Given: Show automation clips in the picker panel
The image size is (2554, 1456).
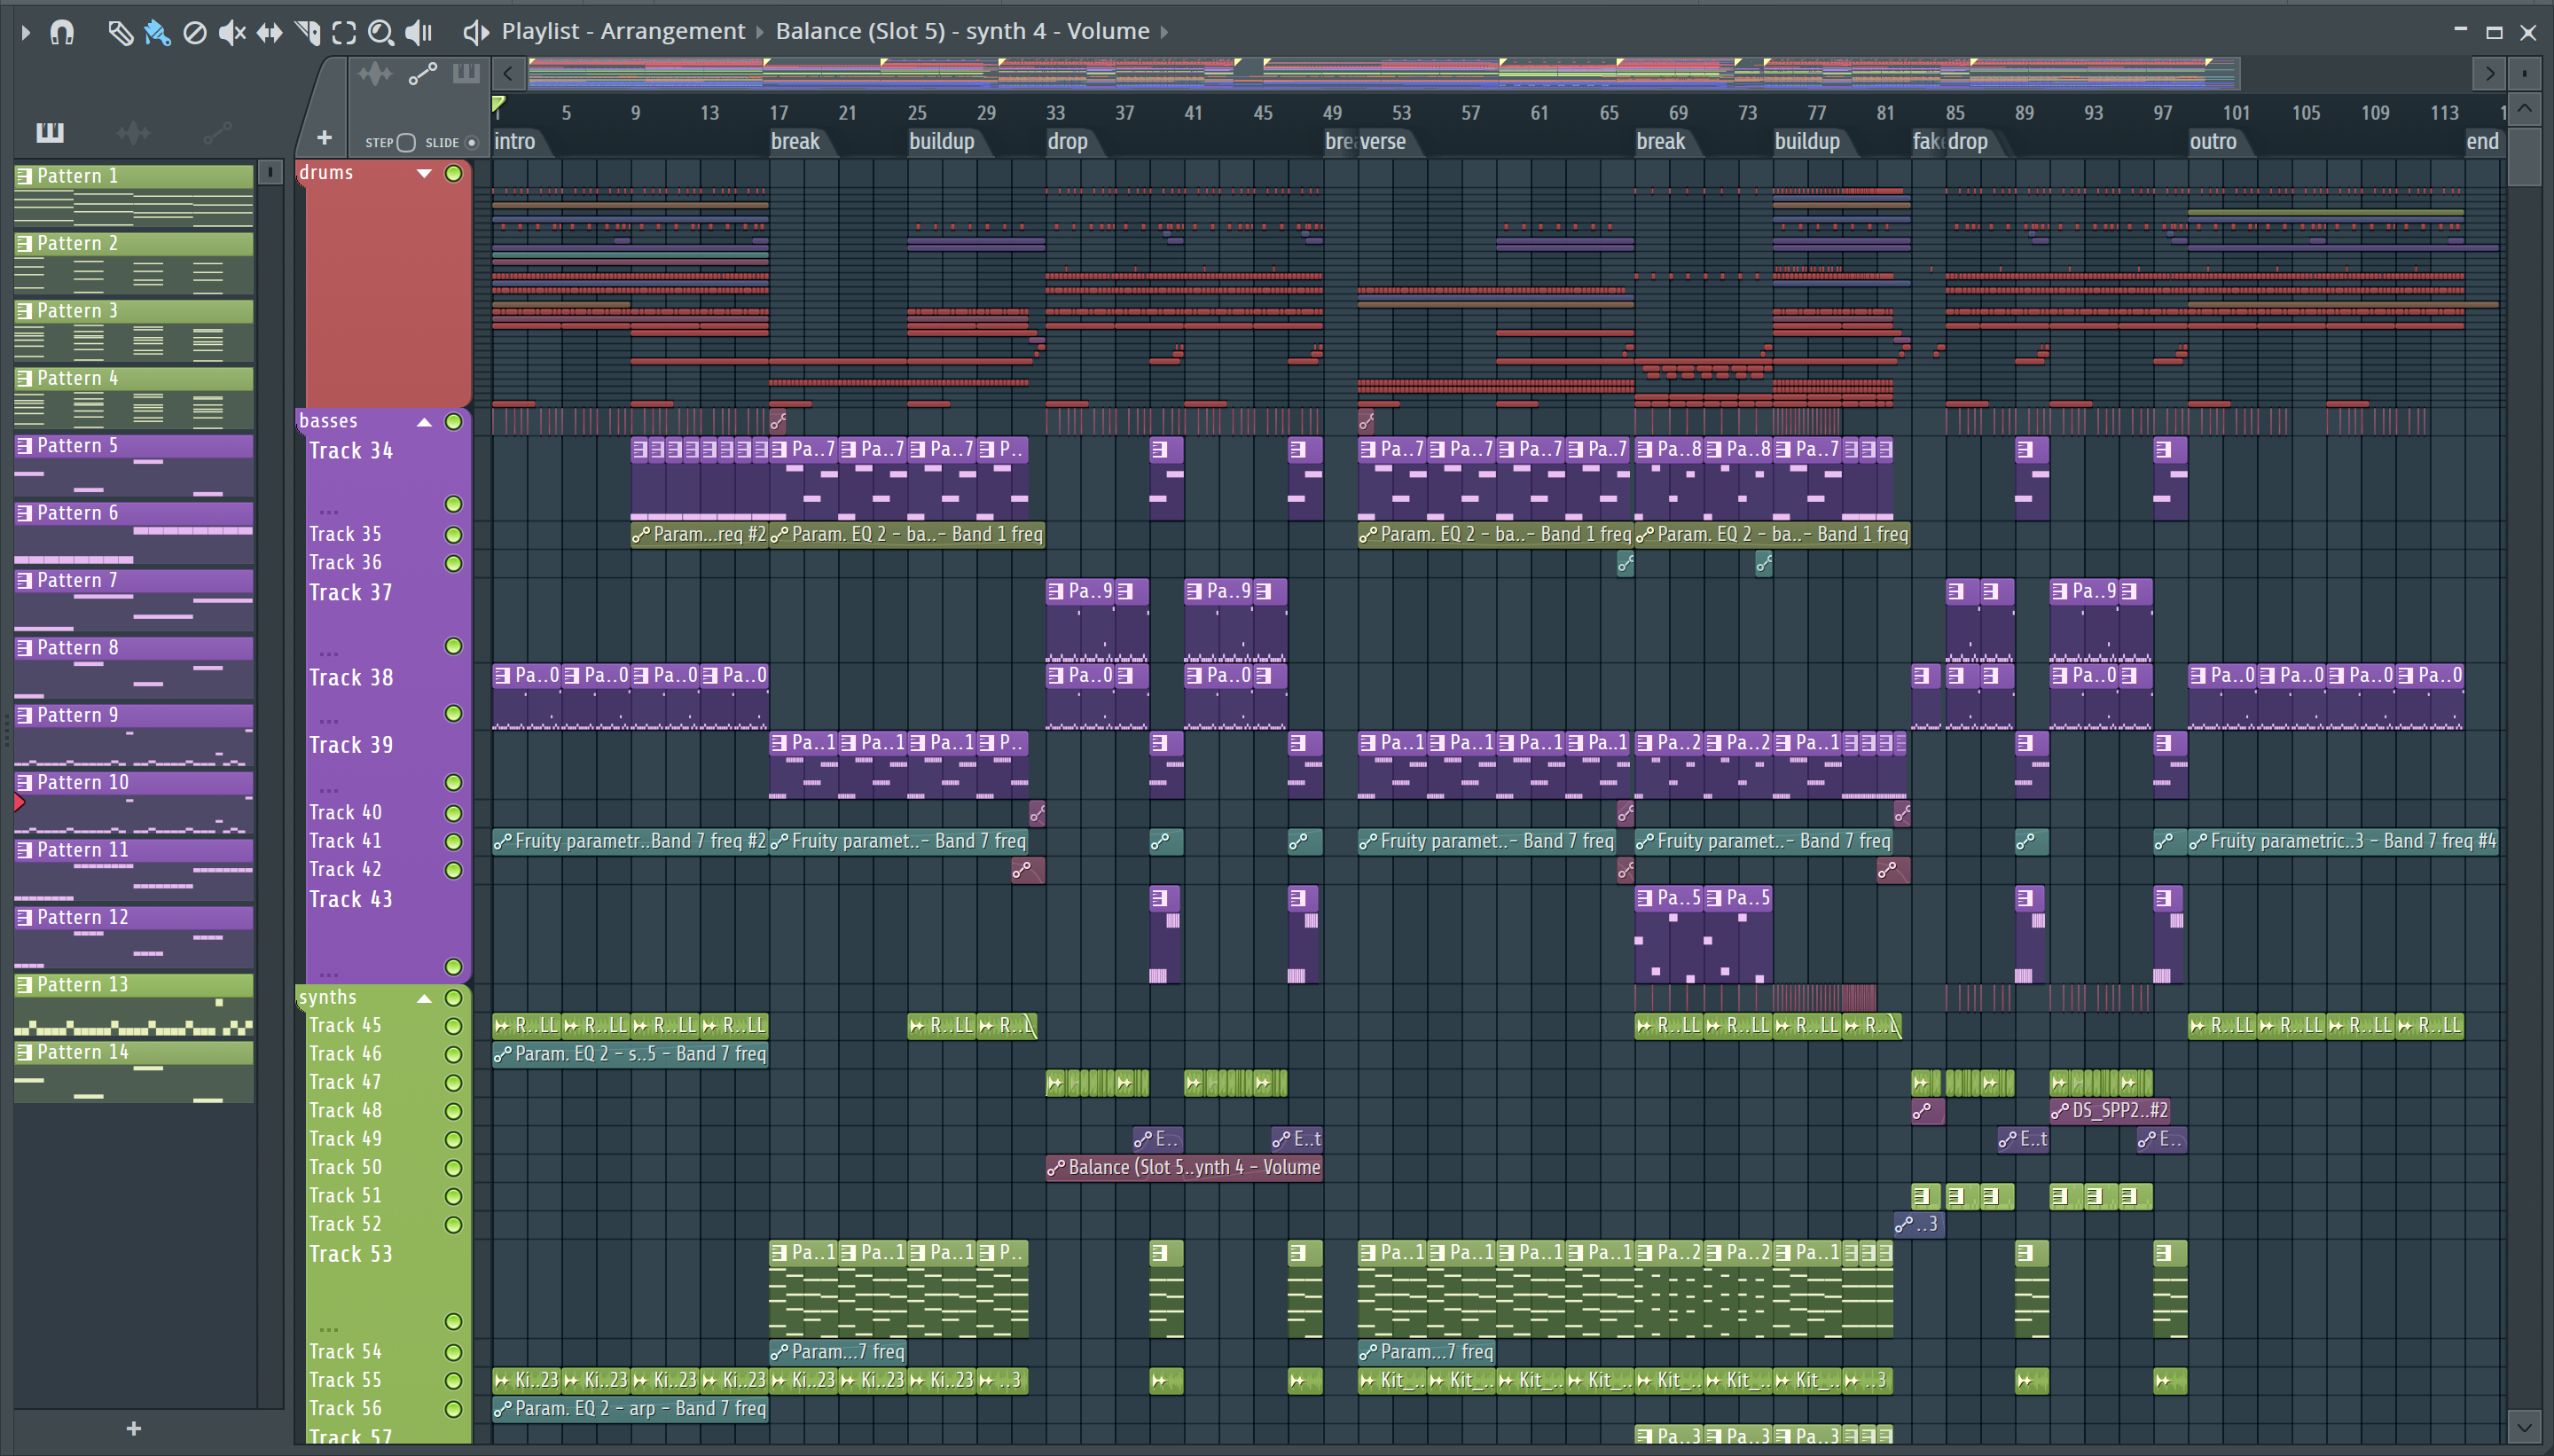Looking at the screenshot, I should click(x=218, y=131).
